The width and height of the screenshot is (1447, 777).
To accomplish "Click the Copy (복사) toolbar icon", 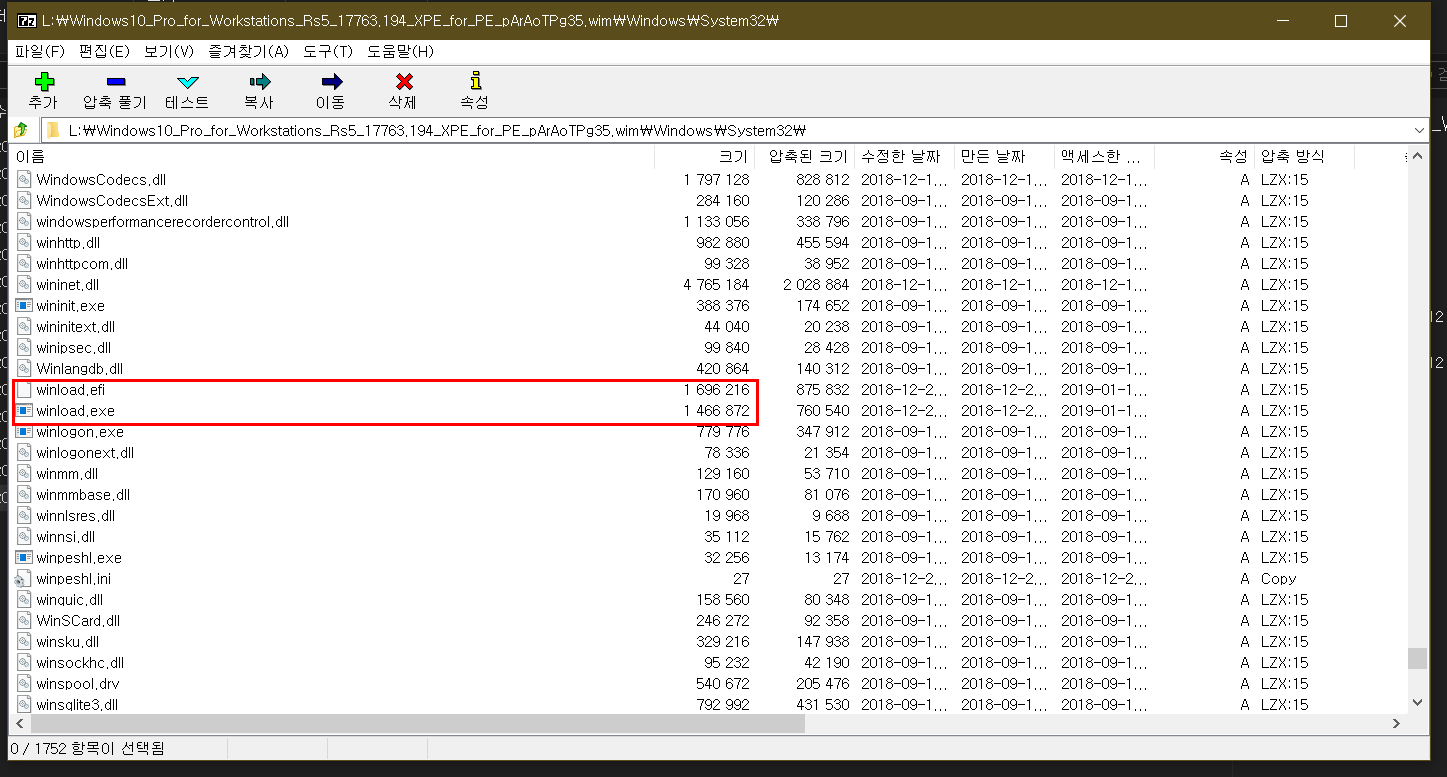I will click(259, 82).
